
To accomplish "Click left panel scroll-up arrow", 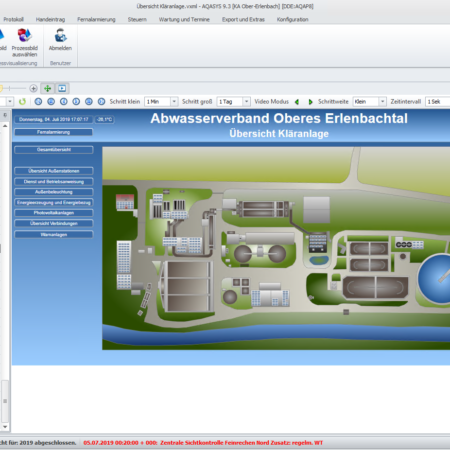I will (5, 126).
